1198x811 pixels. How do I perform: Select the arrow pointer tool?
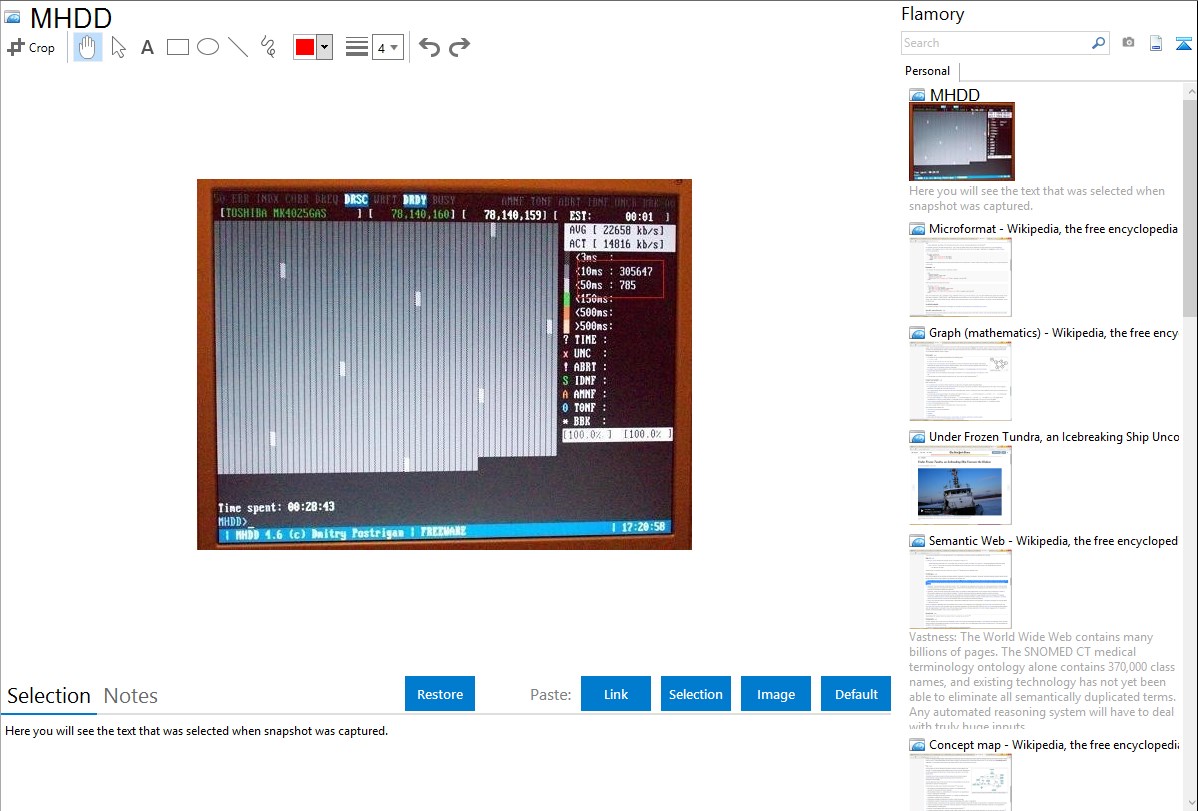[118, 47]
